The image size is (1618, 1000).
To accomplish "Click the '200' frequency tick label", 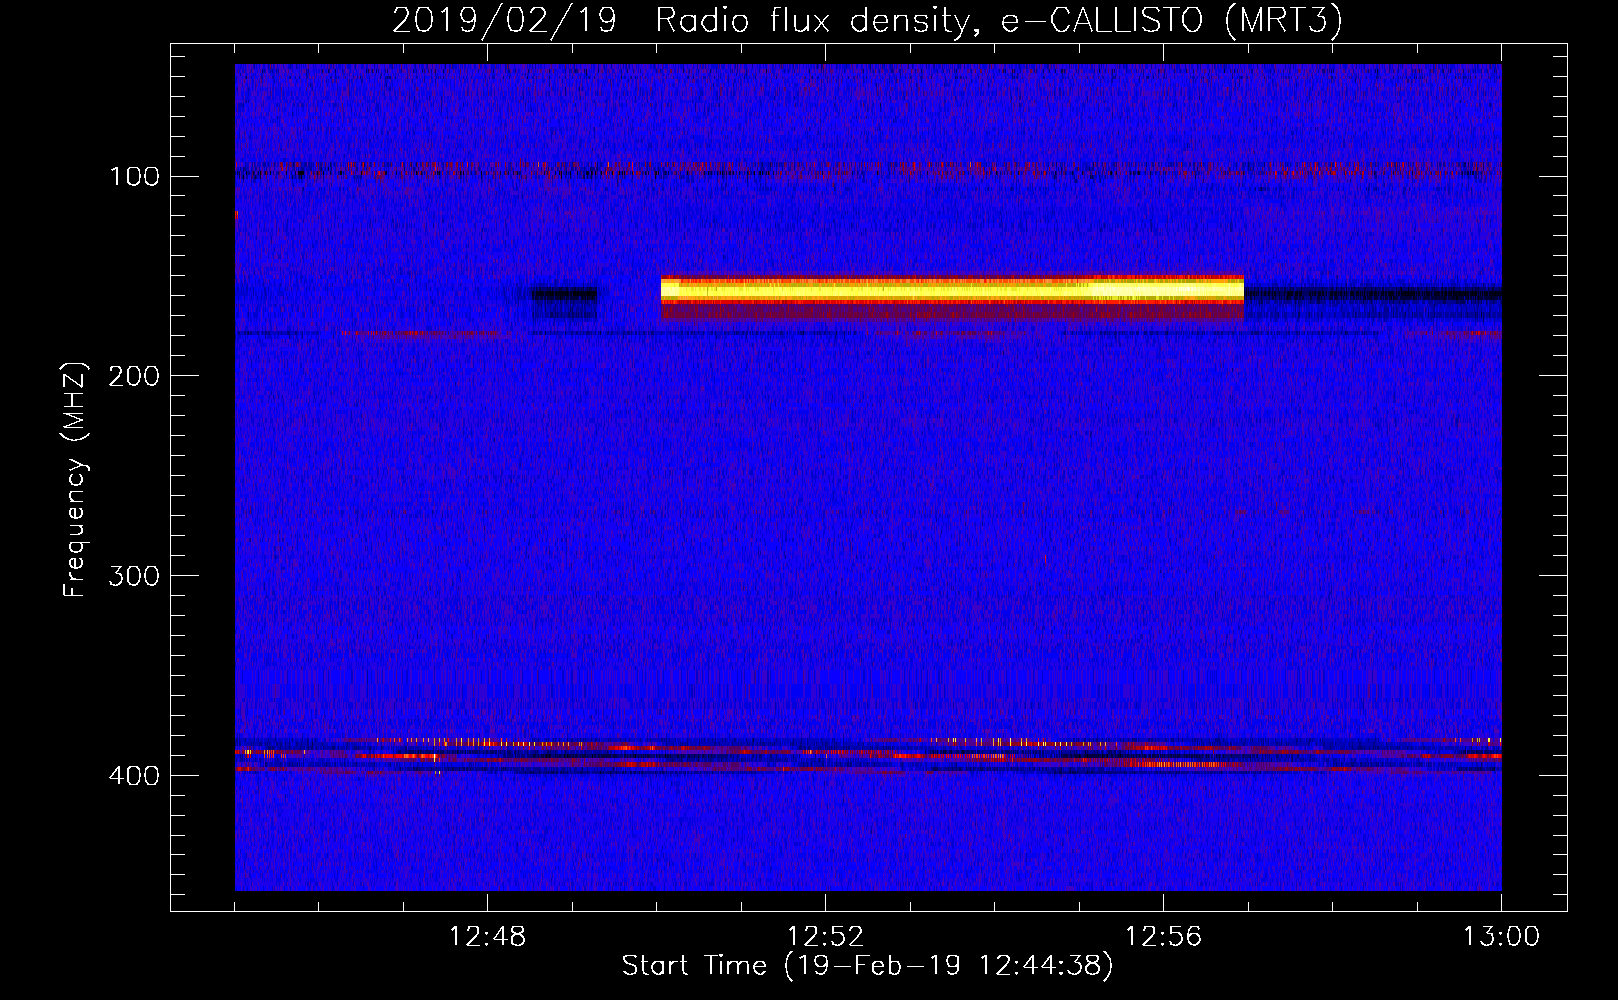I will 134,376.
